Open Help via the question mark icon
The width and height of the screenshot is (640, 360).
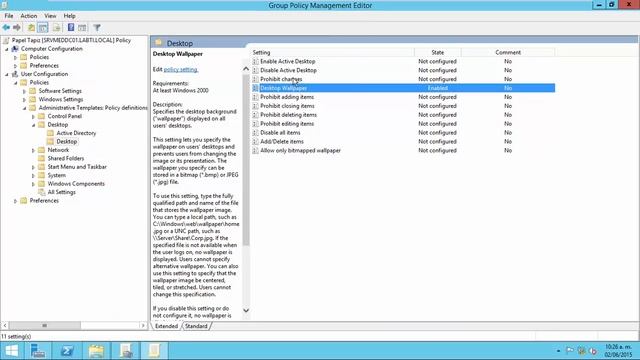pyautogui.click(x=71, y=27)
